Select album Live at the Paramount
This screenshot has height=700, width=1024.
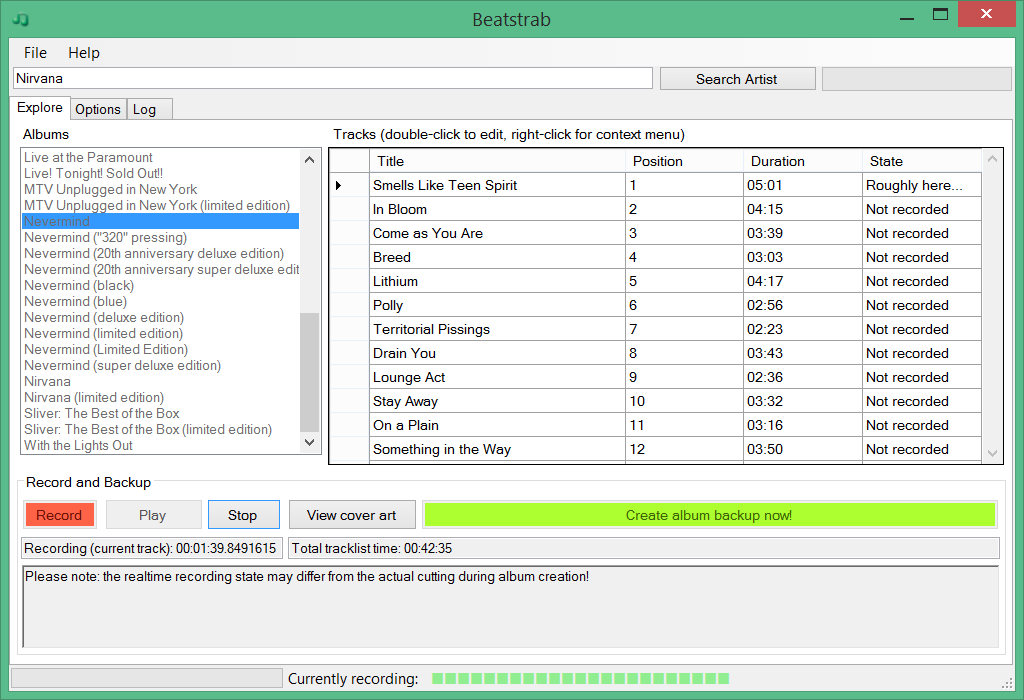(161, 157)
